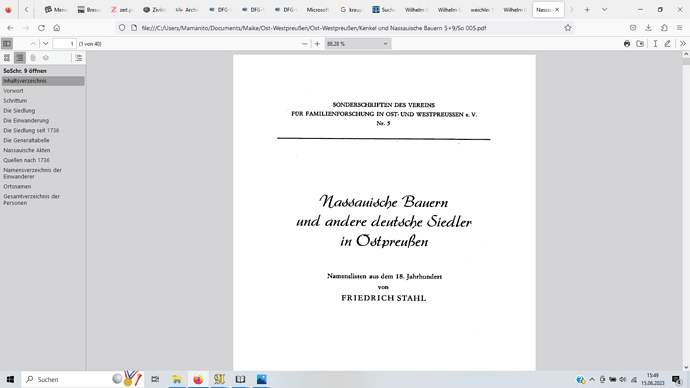Open the 88.28 % zoom dropdown
The image size is (690, 388).
coord(357,44)
